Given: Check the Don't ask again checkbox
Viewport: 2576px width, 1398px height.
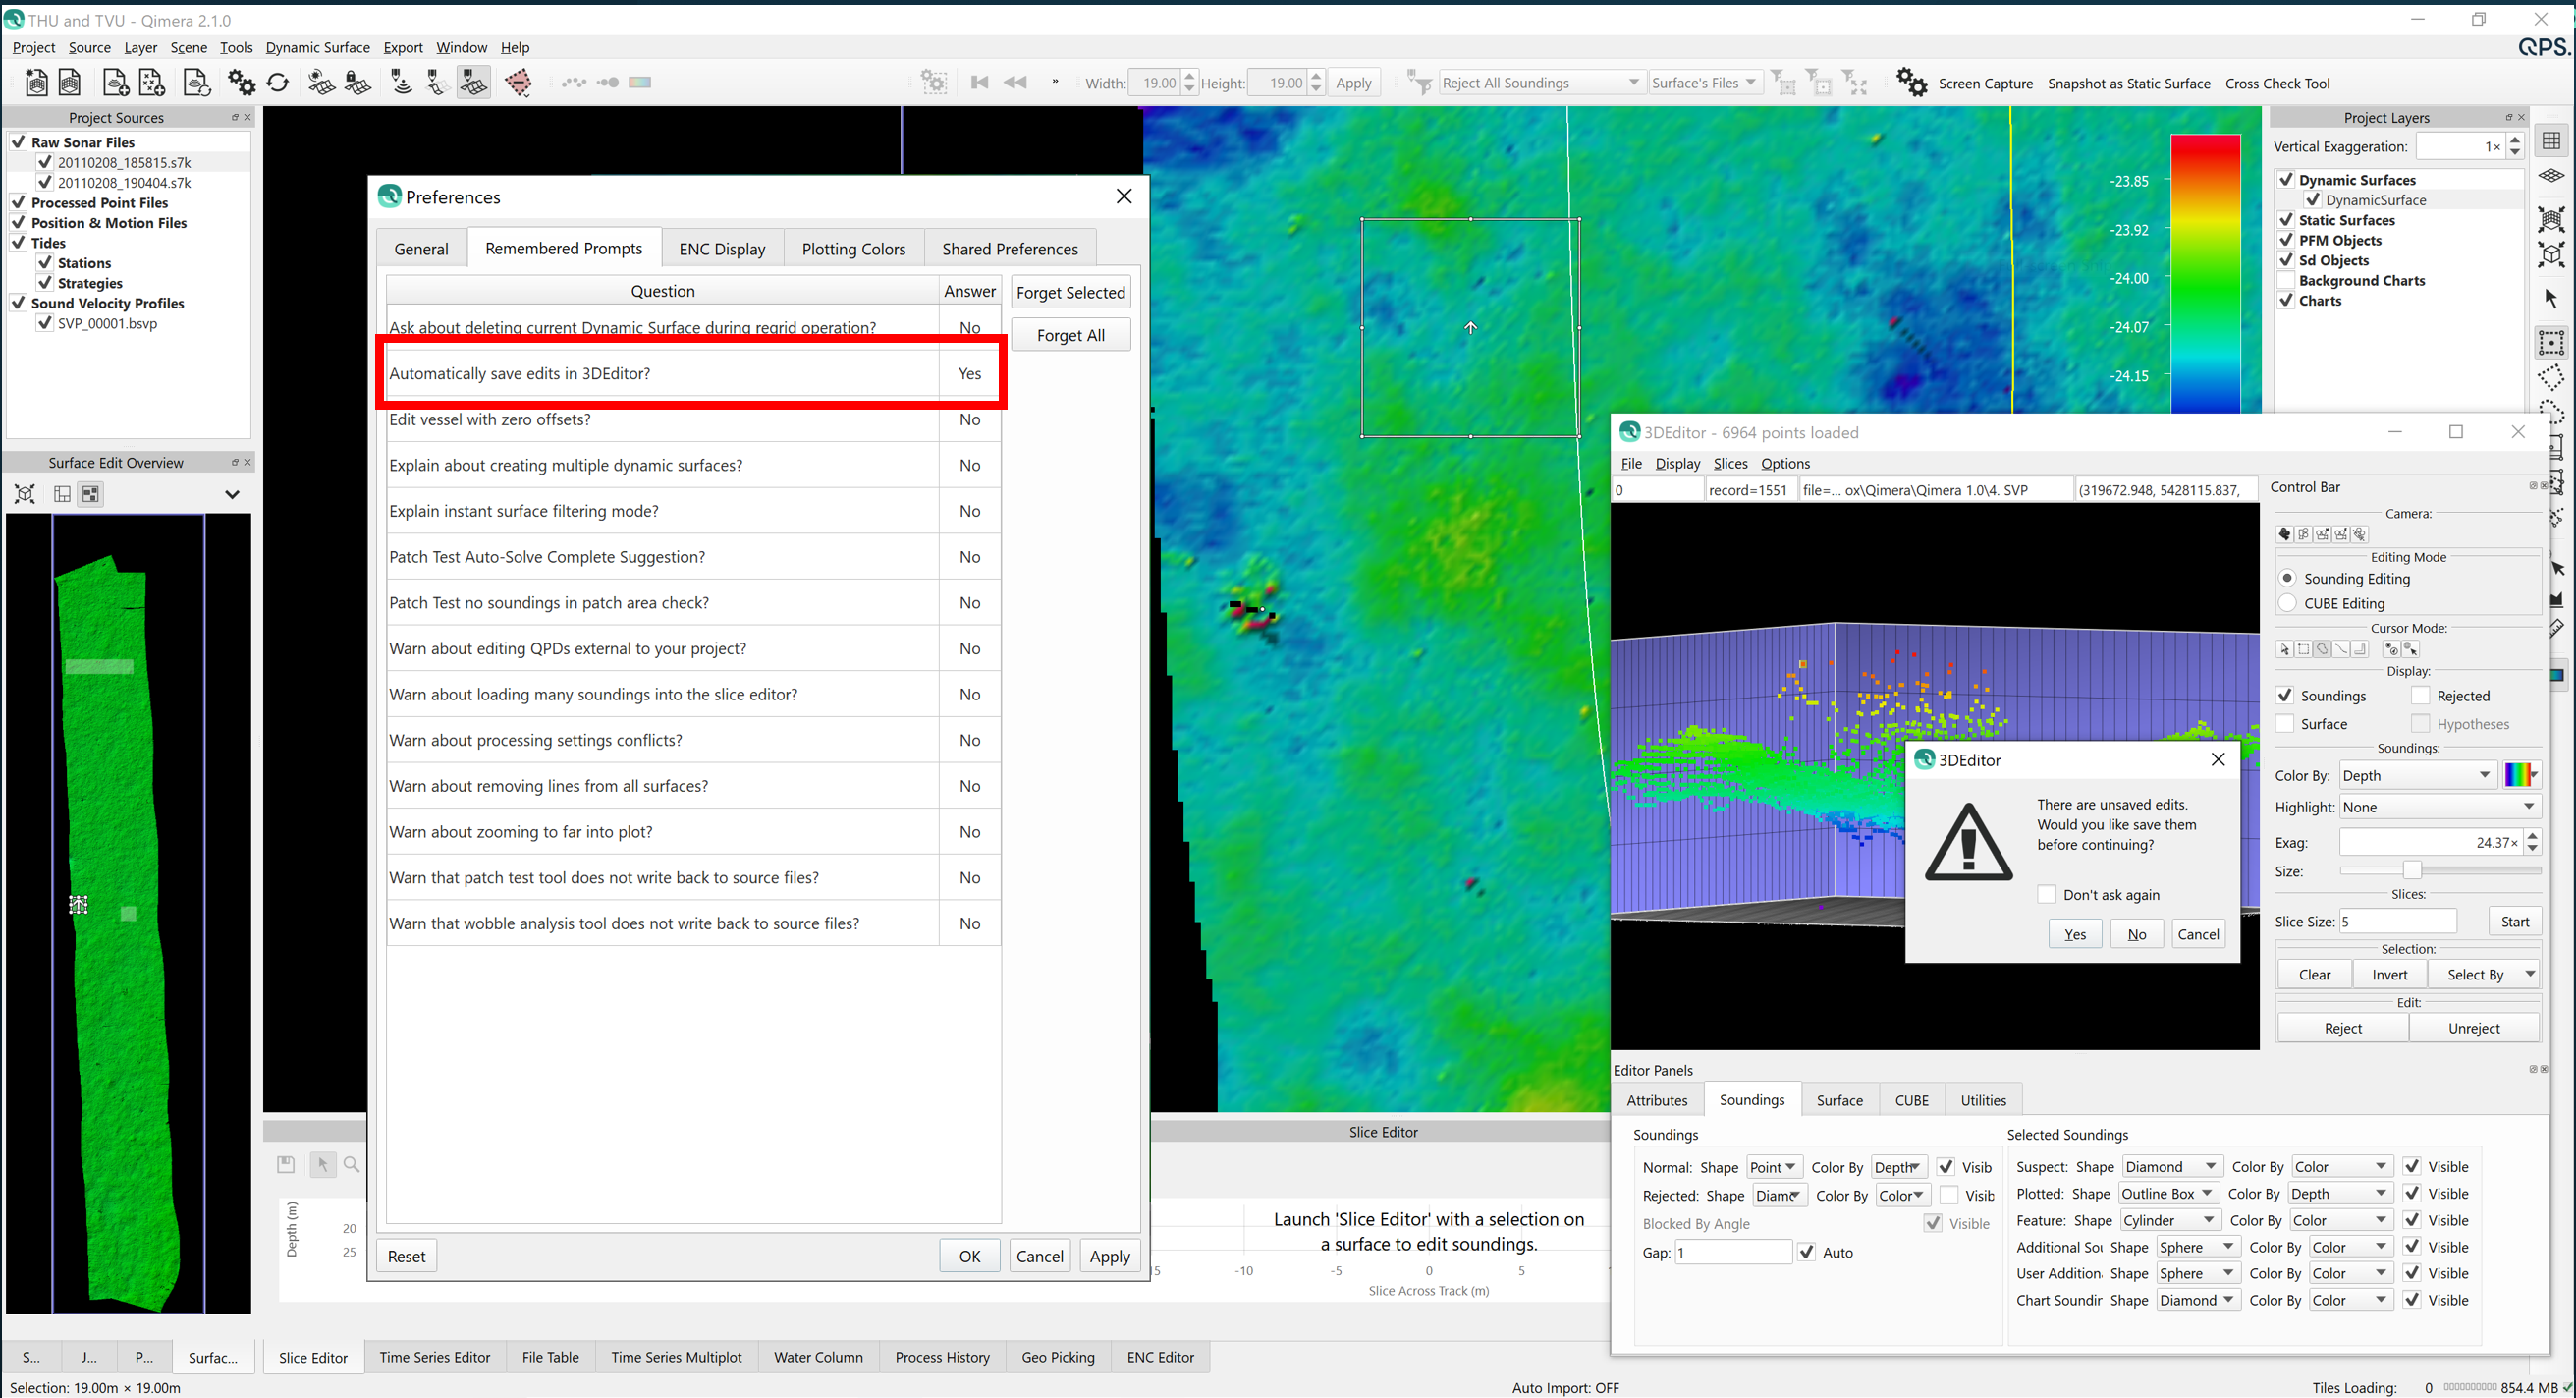Looking at the screenshot, I should click(2047, 894).
